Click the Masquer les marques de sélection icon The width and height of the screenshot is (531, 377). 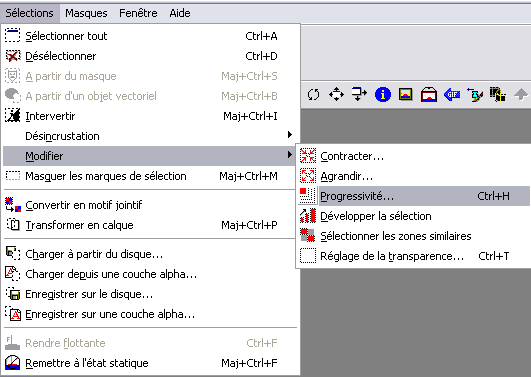(x=13, y=175)
